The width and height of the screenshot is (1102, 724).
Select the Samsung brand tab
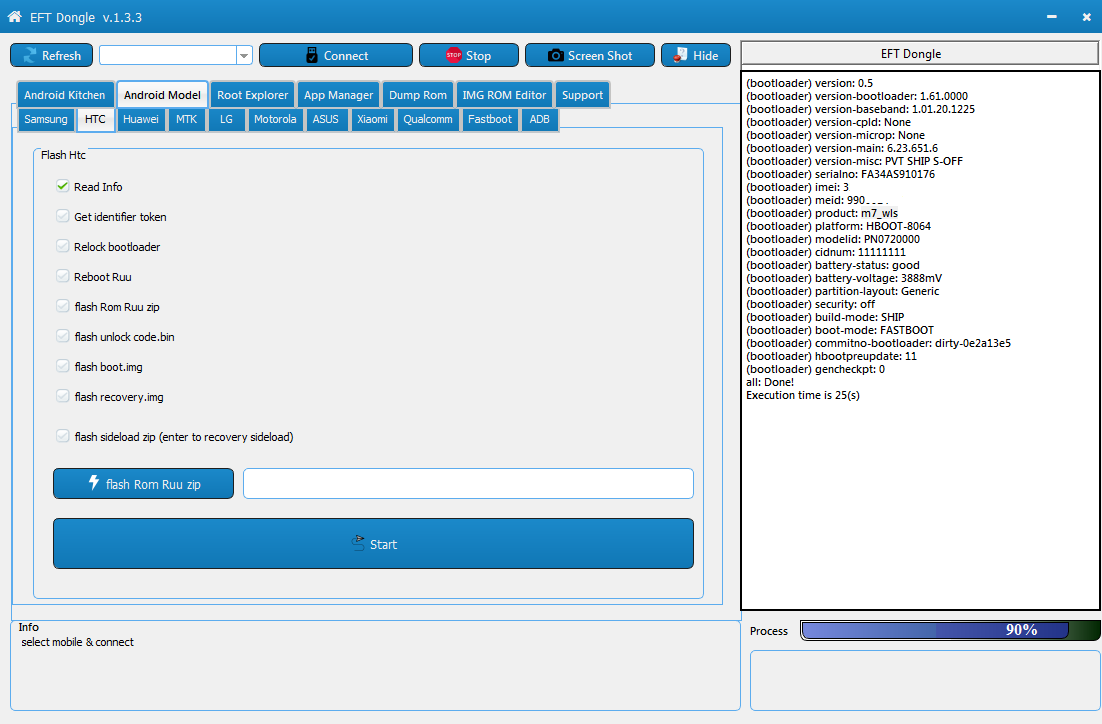click(x=46, y=119)
